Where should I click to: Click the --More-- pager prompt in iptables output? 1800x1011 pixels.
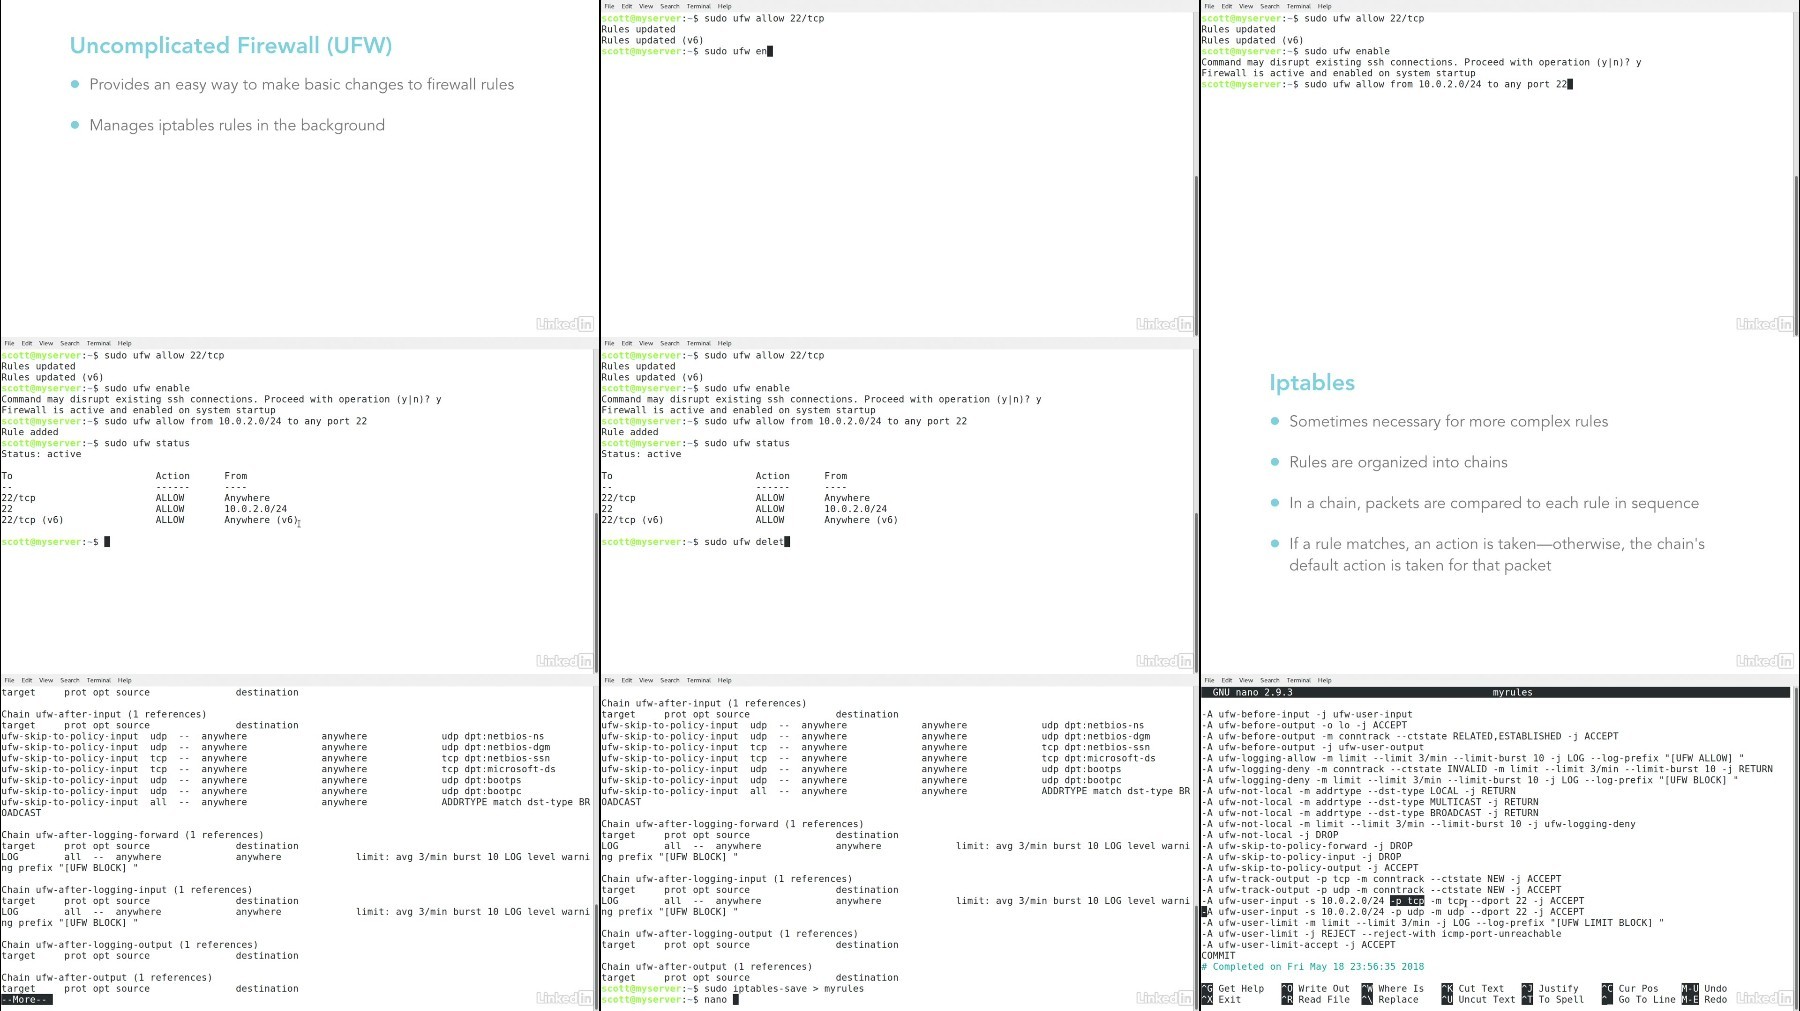click(x=26, y=999)
